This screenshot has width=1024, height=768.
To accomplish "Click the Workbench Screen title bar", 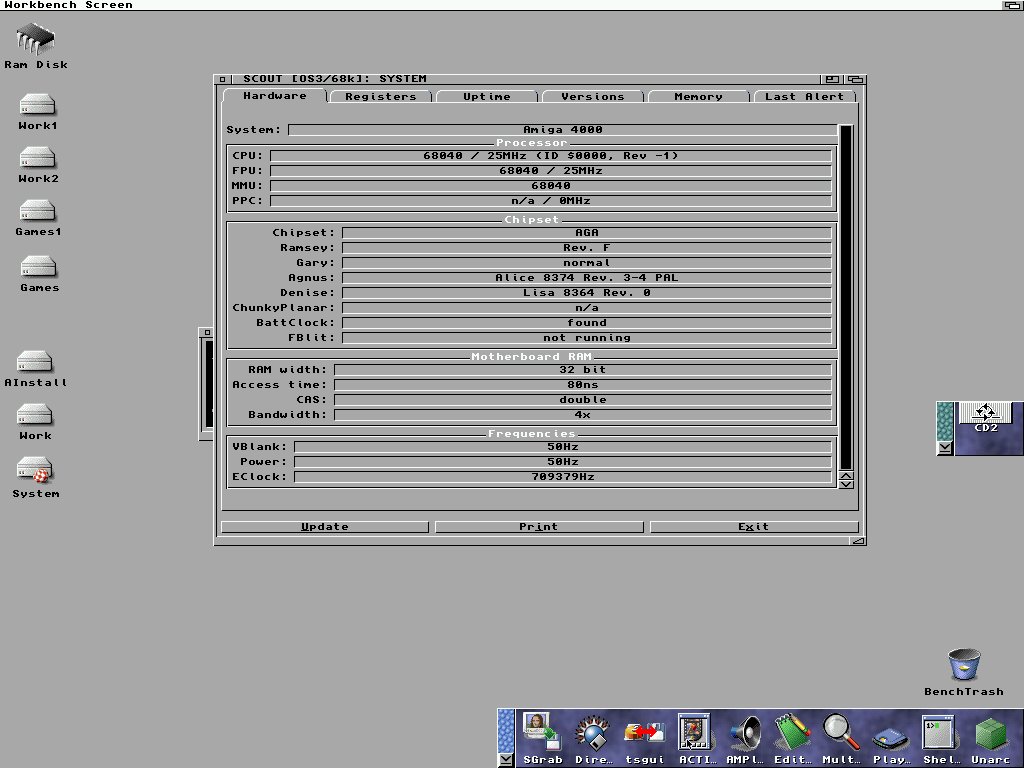I will click(x=500, y=5).
